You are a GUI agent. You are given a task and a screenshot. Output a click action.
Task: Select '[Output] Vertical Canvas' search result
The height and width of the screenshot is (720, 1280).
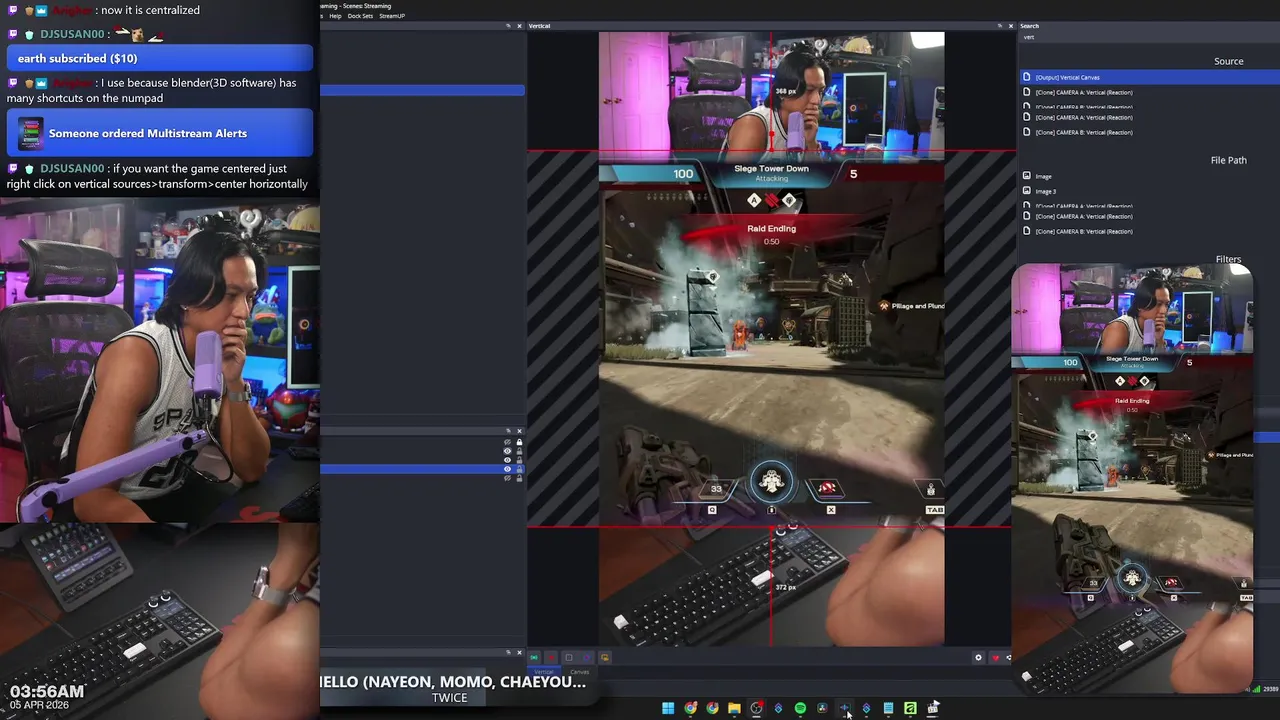click(x=1067, y=77)
